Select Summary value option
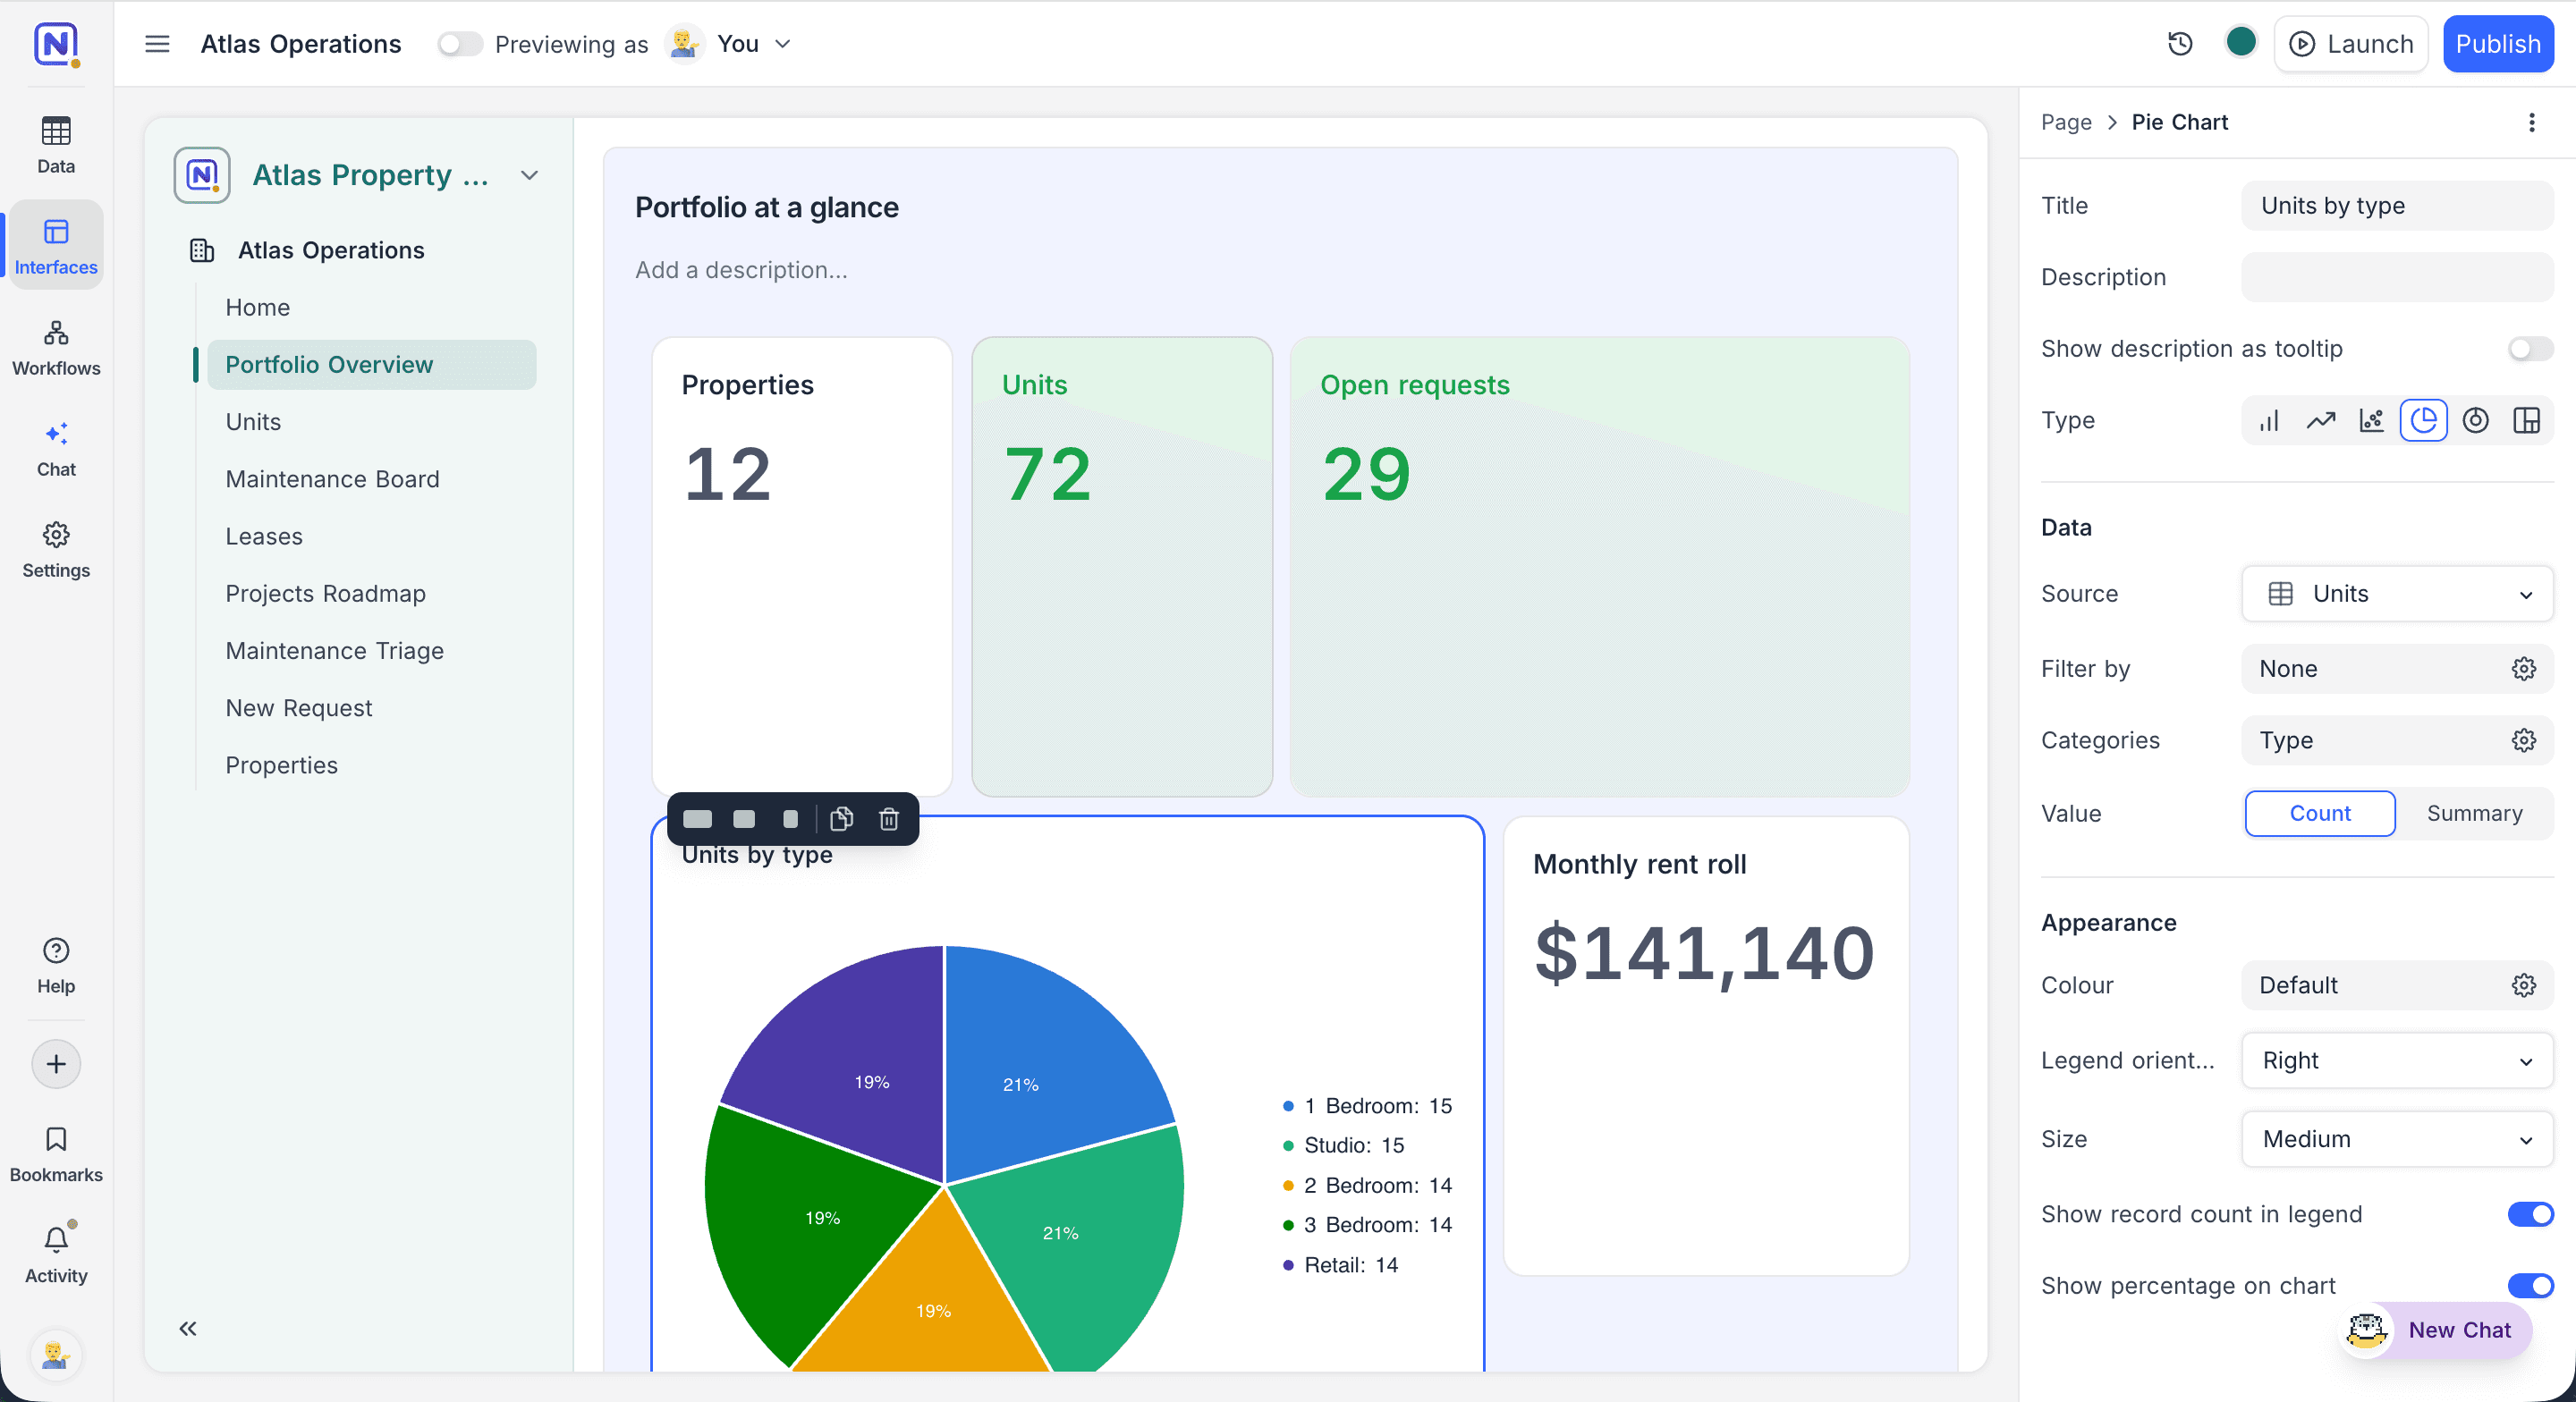2576x1402 pixels. [x=2474, y=813]
